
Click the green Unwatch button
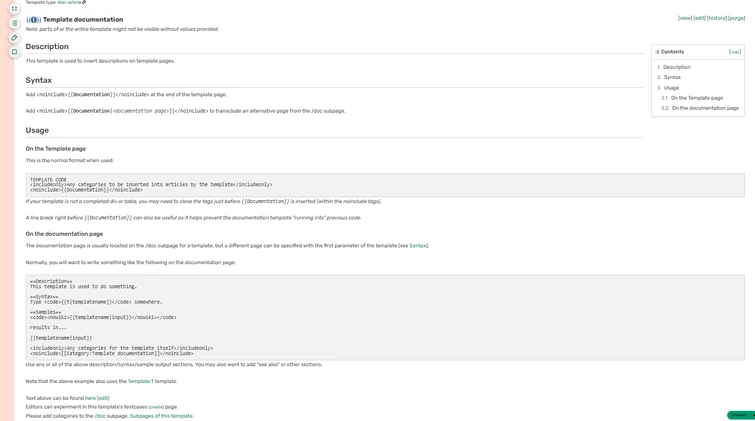click(x=741, y=415)
